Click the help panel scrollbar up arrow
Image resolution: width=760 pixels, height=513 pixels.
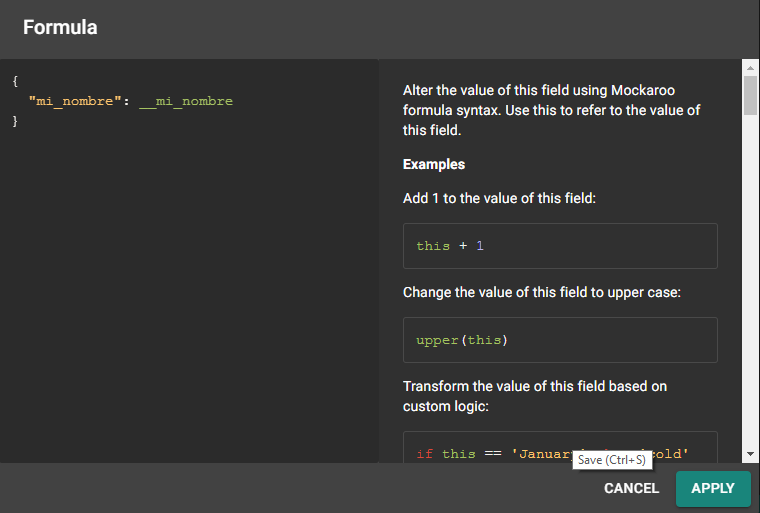tap(750, 67)
